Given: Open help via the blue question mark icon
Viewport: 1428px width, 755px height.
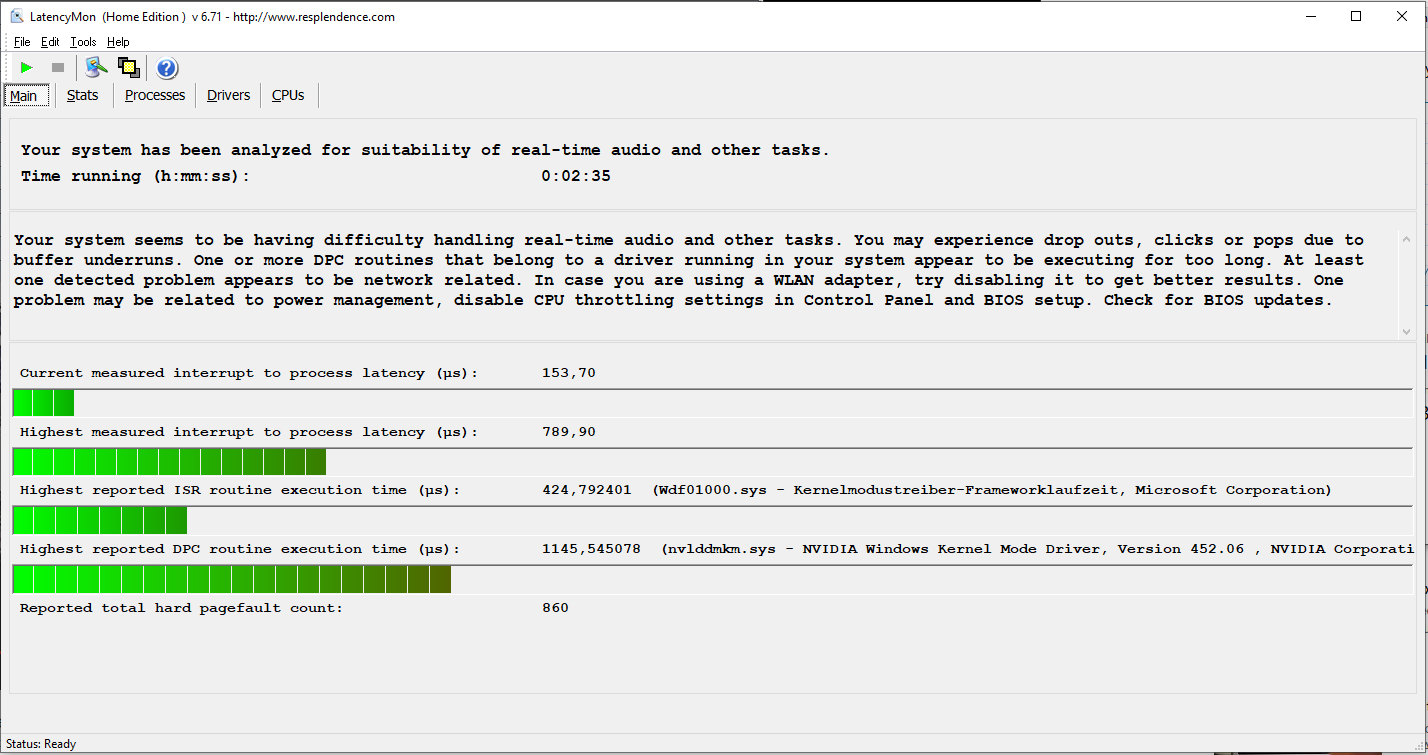Looking at the screenshot, I should (167, 68).
